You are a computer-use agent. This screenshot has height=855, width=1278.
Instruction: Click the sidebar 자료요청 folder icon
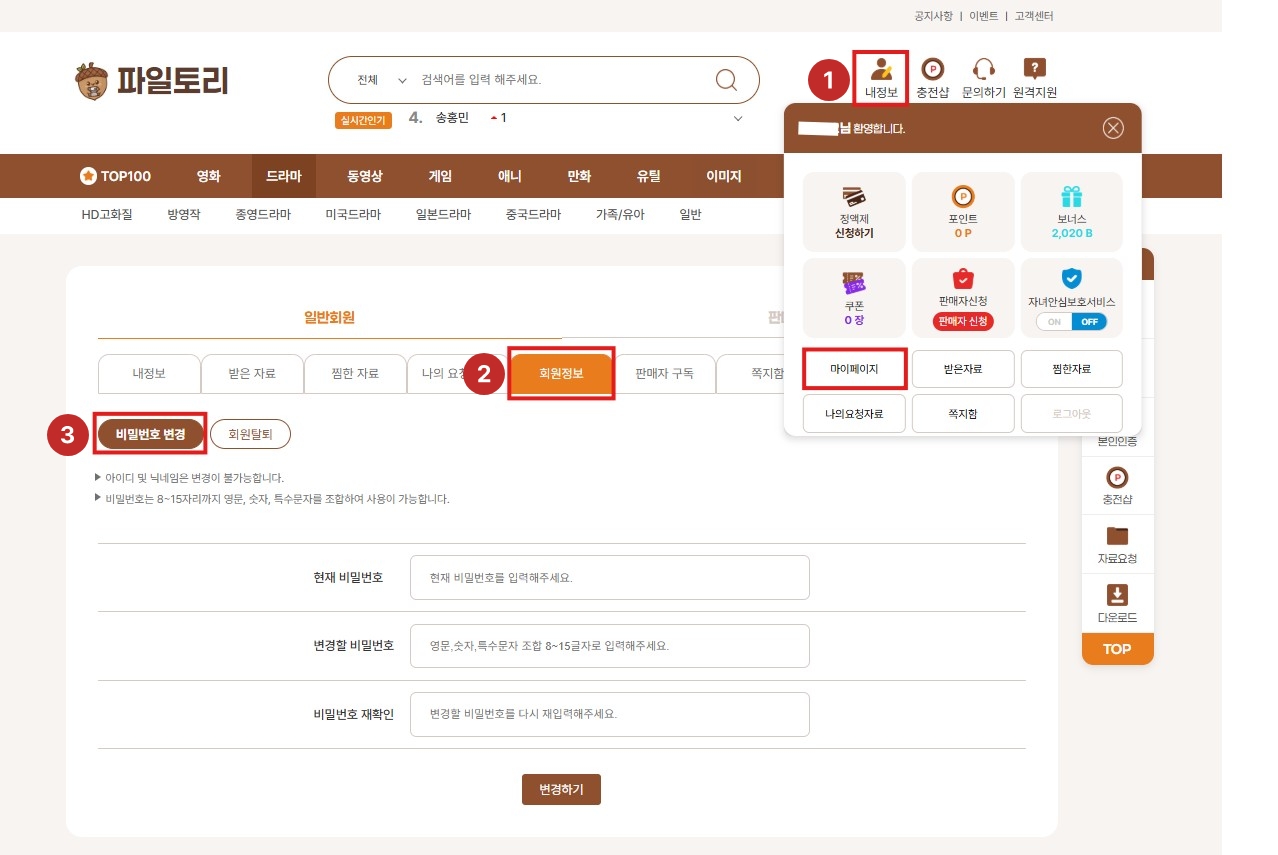pos(1117,536)
